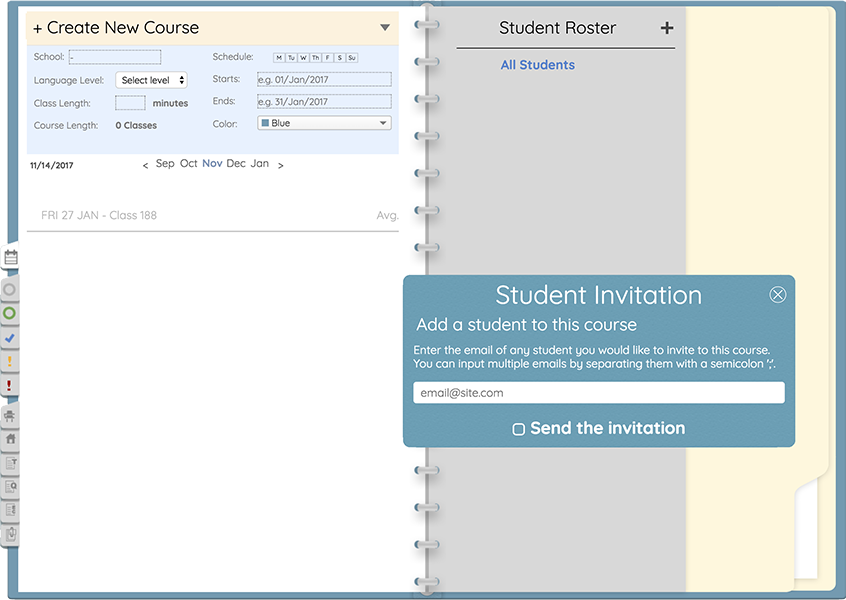The image size is (846, 600).
Task: Open the home icon sidebar tab
Action: [10, 439]
